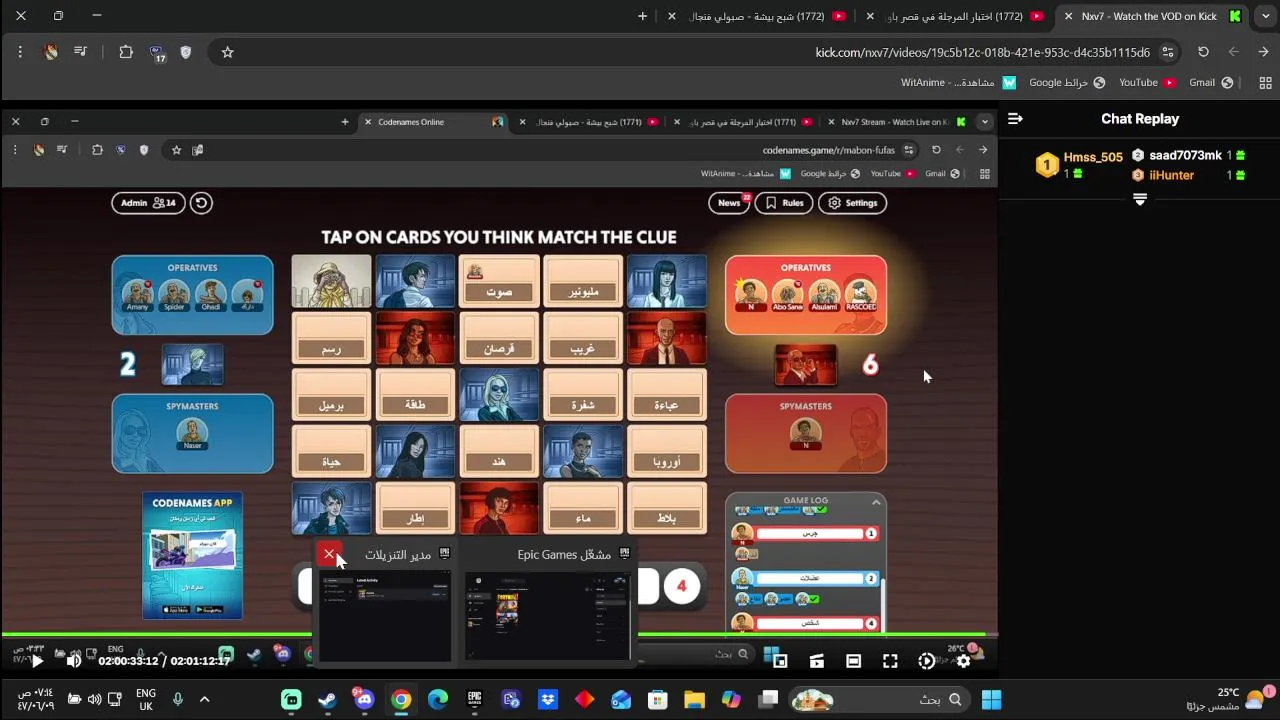Open Task View on taskbar

pyautogui.click(x=768, y=699)
